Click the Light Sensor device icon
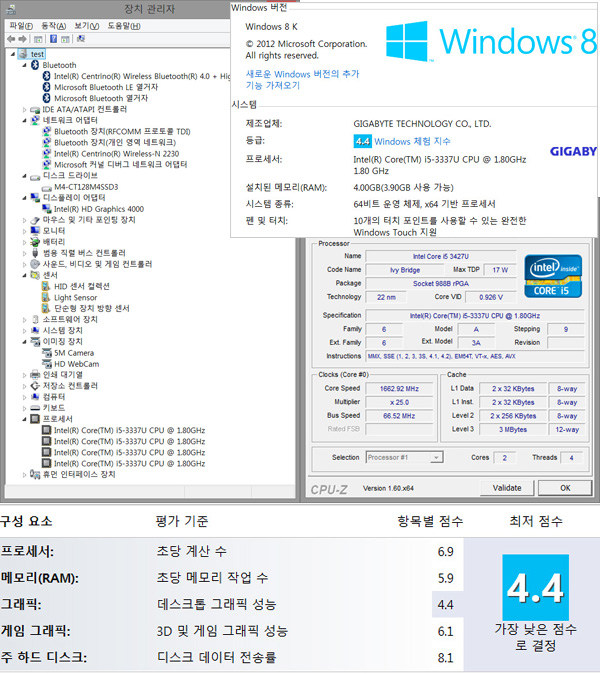This screenshot has height=675, width=600. point(46,297)
